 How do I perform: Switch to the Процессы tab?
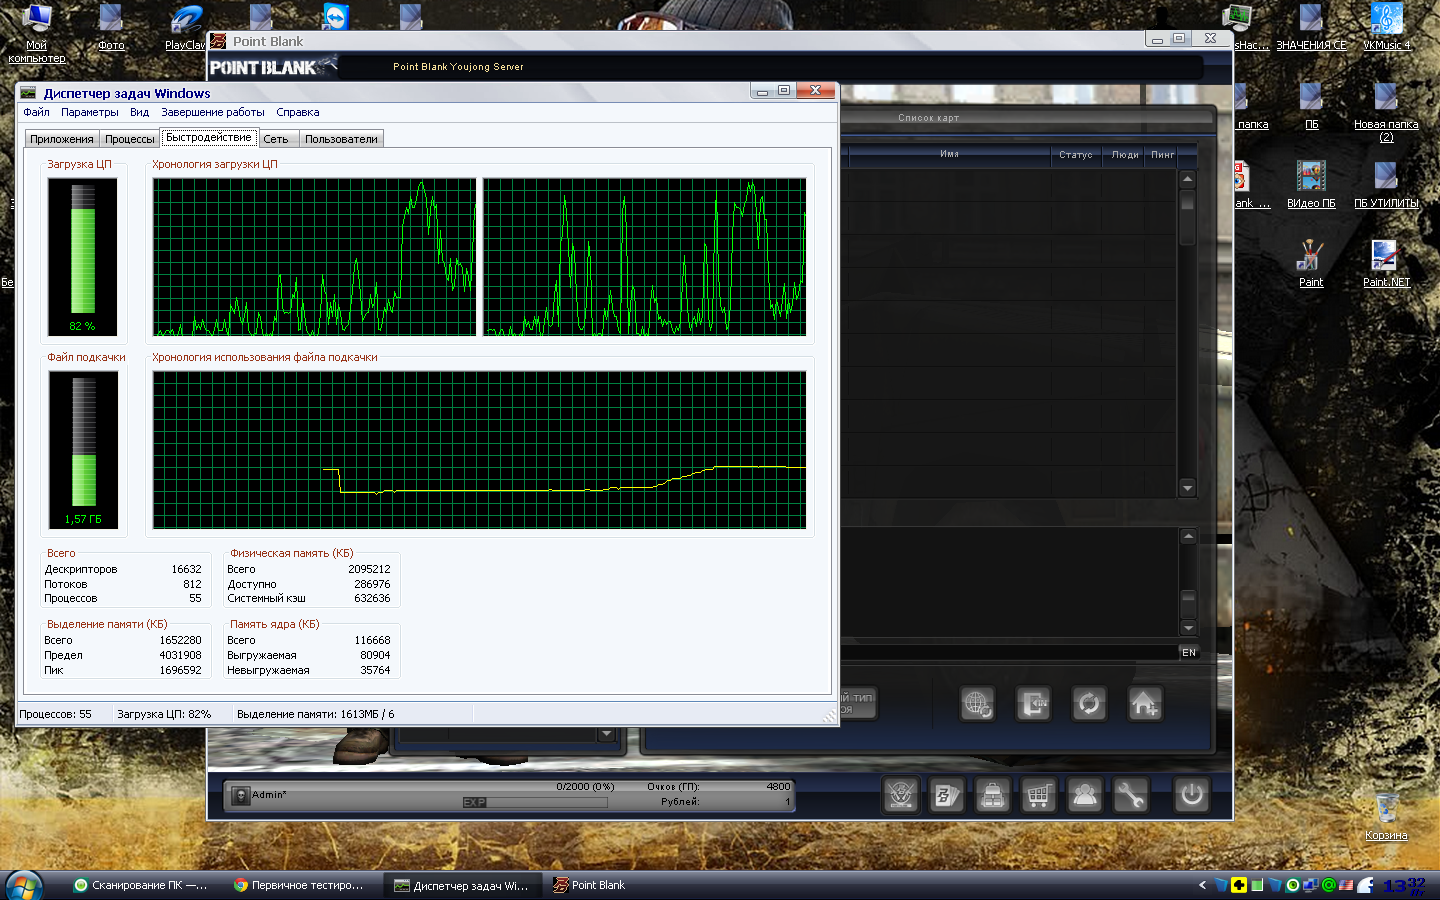click(x=130, y=139)
